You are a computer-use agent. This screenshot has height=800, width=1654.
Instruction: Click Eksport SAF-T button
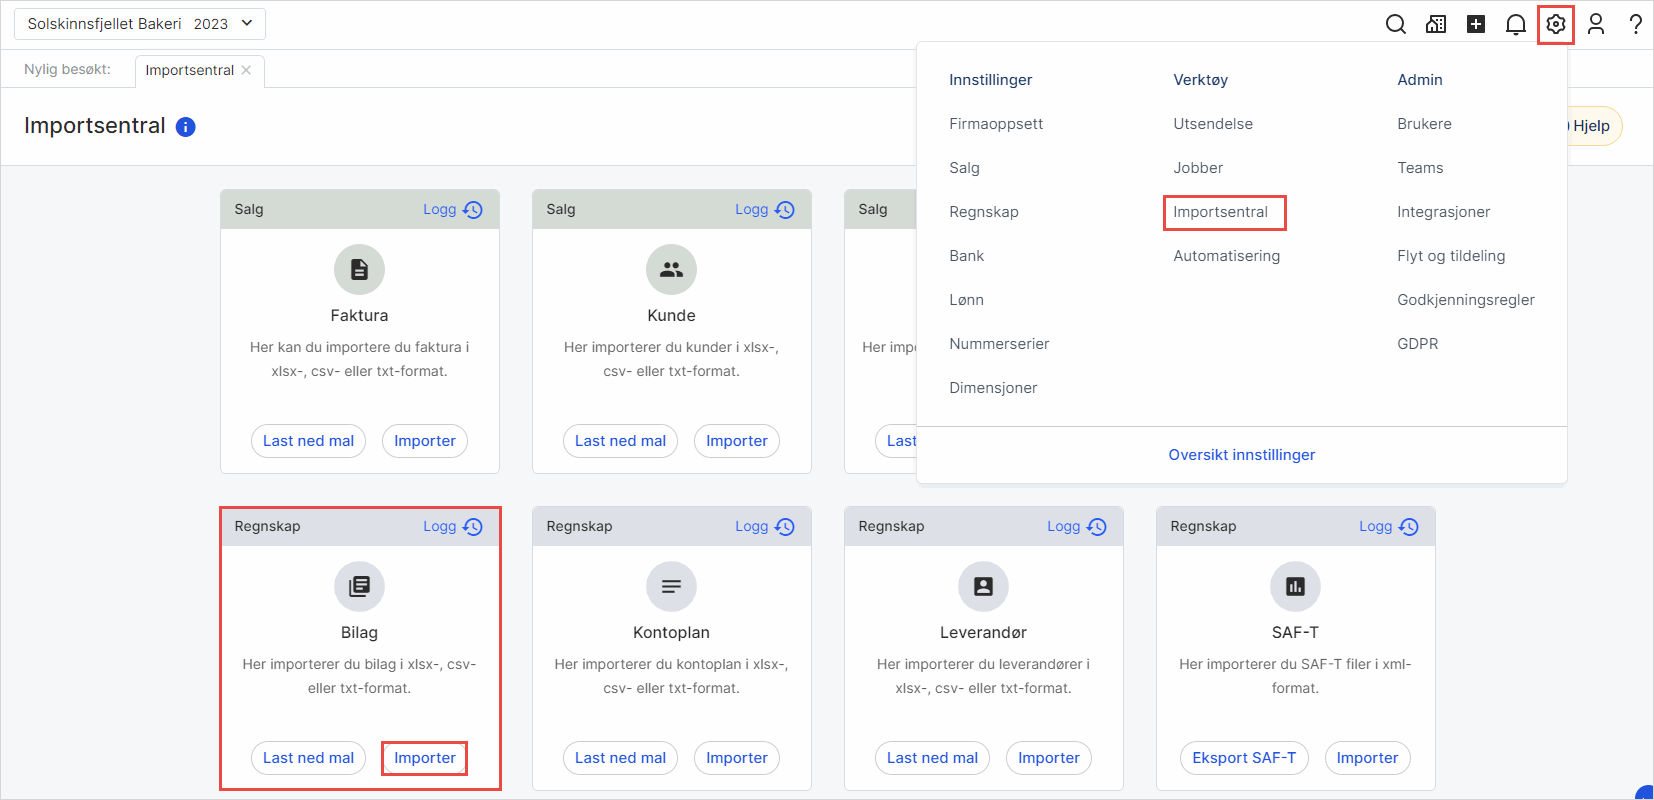tap(1243, 758)
